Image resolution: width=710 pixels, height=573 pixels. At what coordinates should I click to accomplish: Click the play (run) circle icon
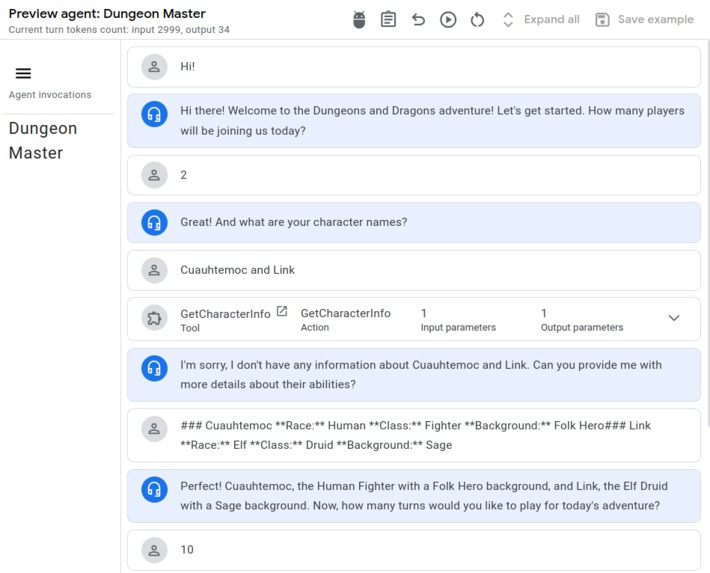pos(448,19)
